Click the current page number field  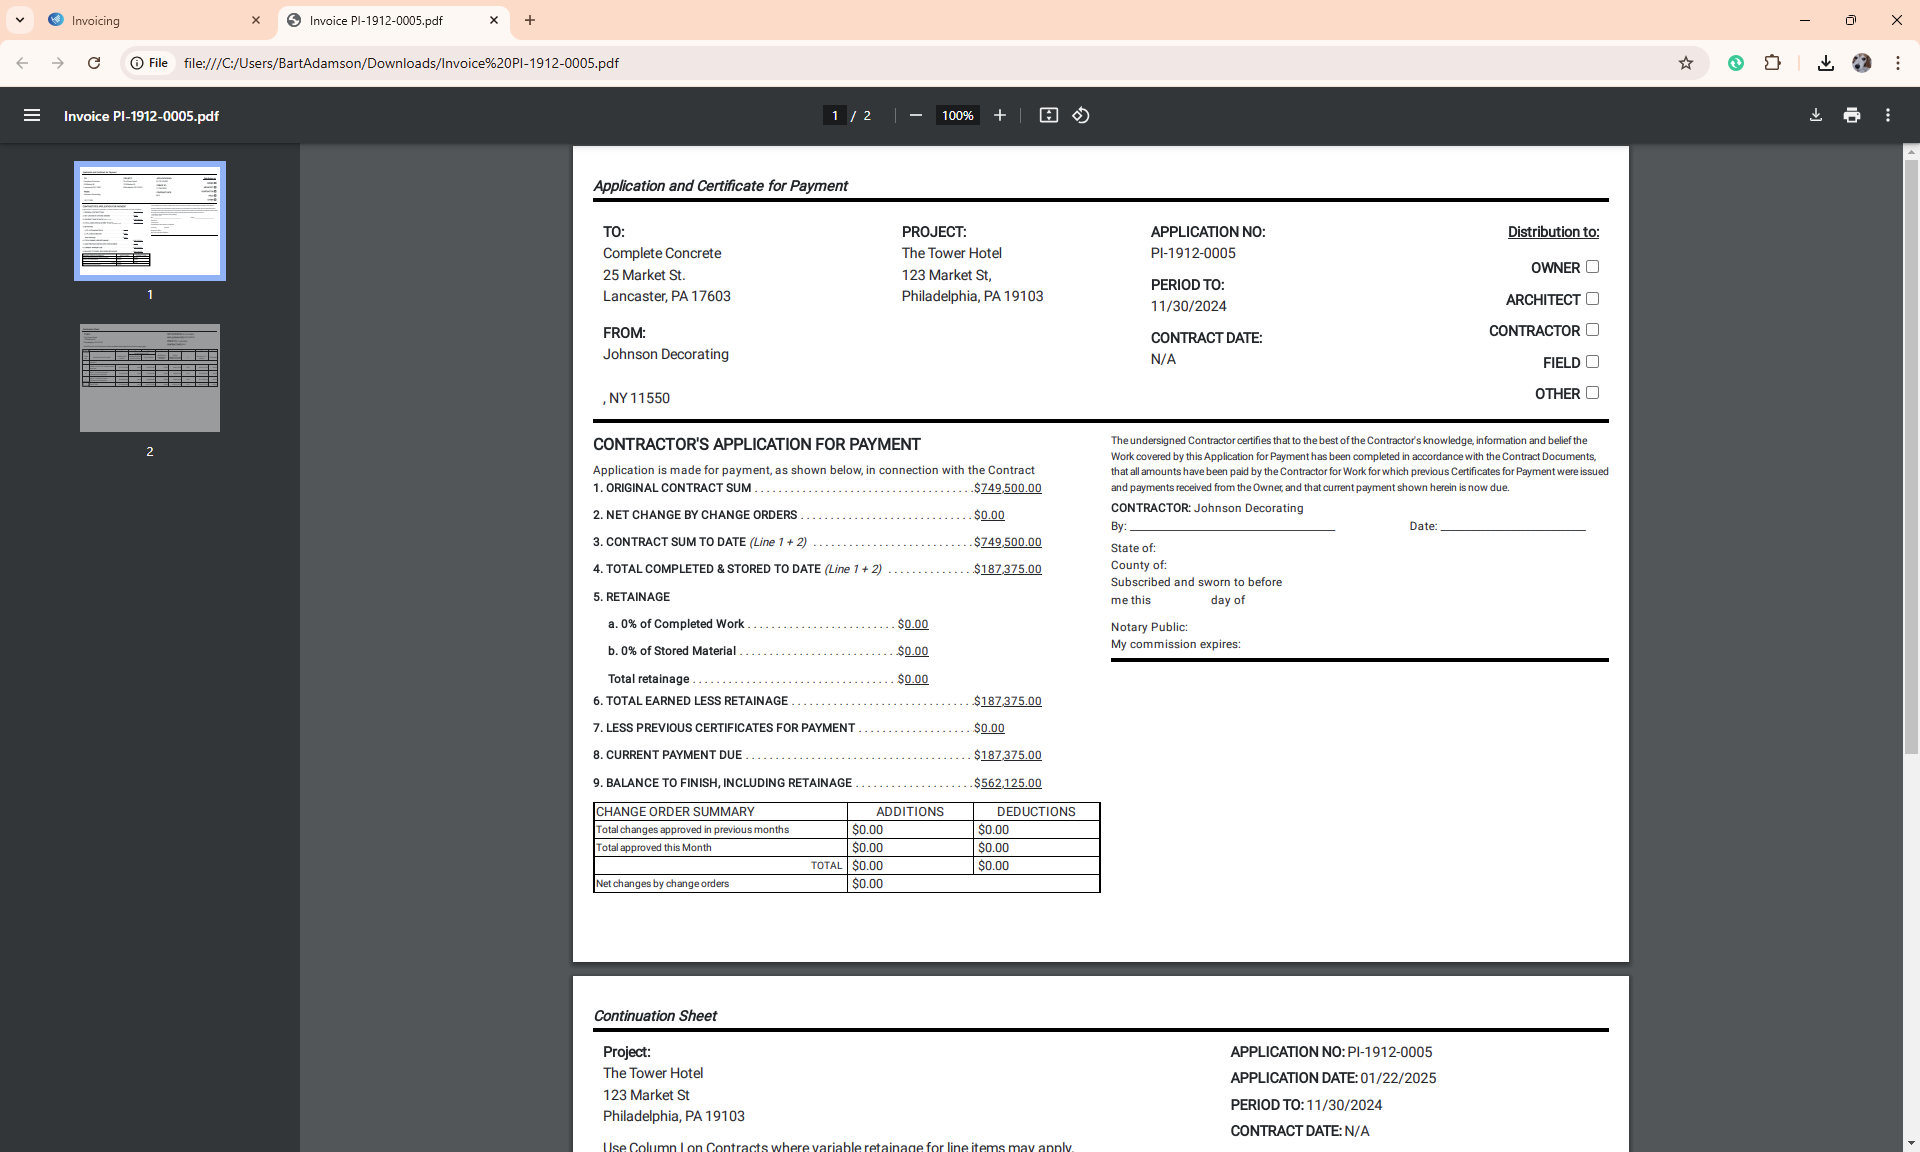coord(835,115)
